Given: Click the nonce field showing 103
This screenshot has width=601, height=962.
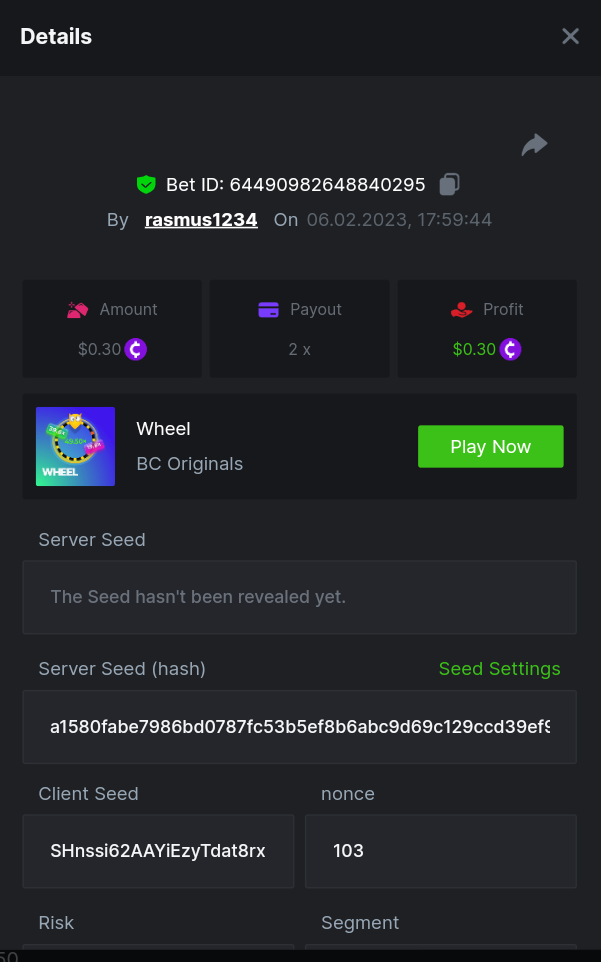Looking at the screenshot, I should [x=440, y=851].
